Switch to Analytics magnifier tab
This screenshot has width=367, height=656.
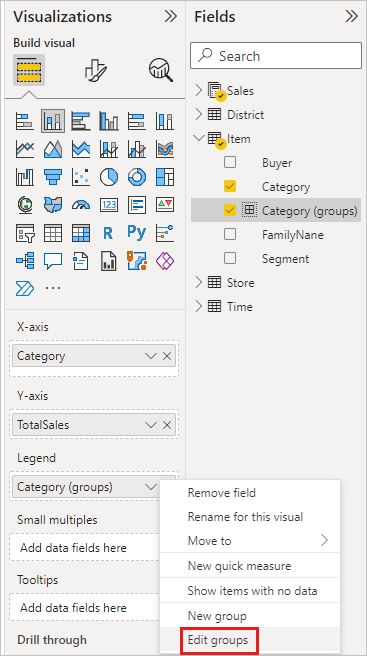click(x=161, y=69)
